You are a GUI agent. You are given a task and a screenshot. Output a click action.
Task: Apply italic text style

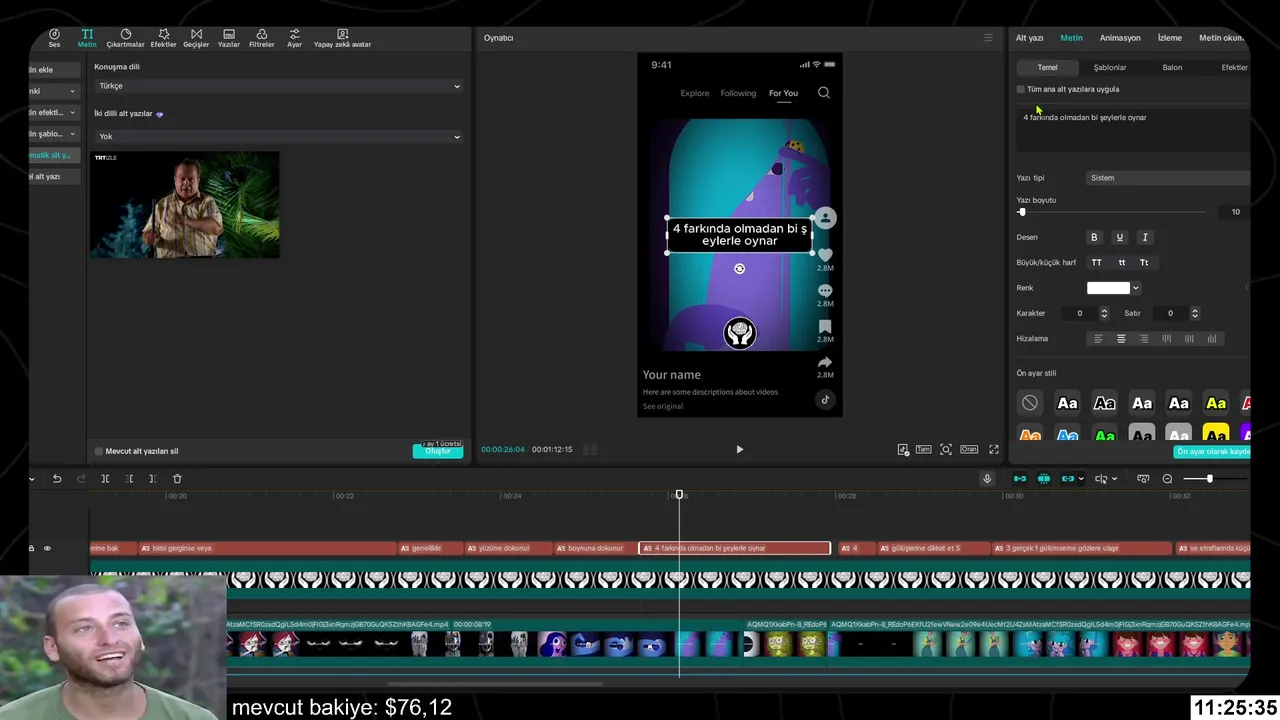pyautogui.click(x=1145, y=237)
